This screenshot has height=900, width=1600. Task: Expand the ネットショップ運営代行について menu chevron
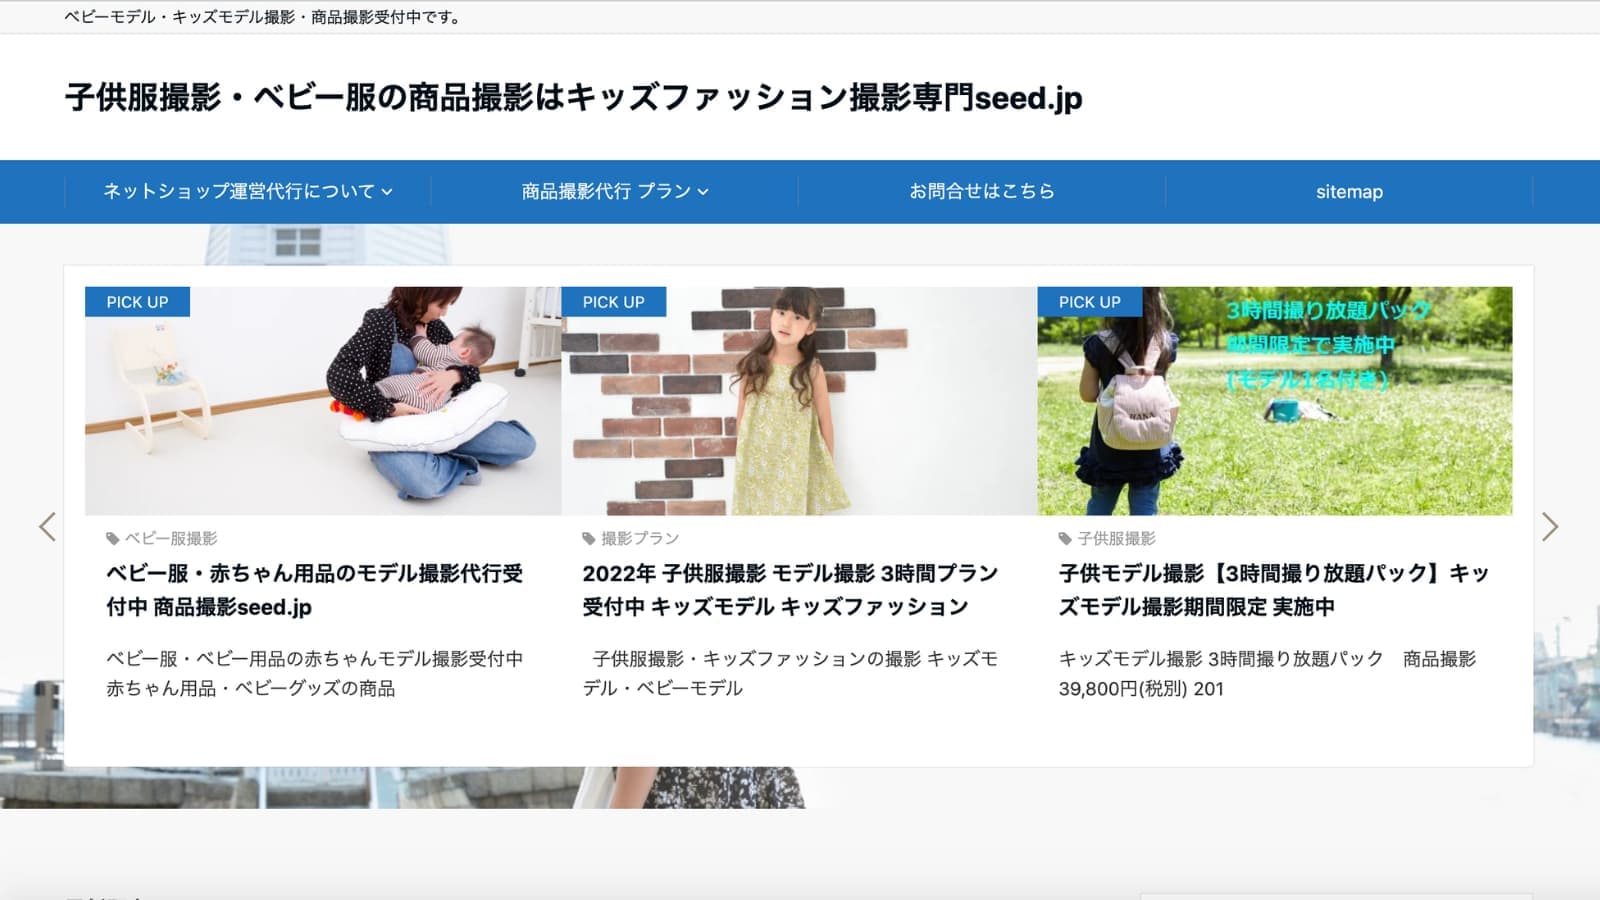pos(387,192)
